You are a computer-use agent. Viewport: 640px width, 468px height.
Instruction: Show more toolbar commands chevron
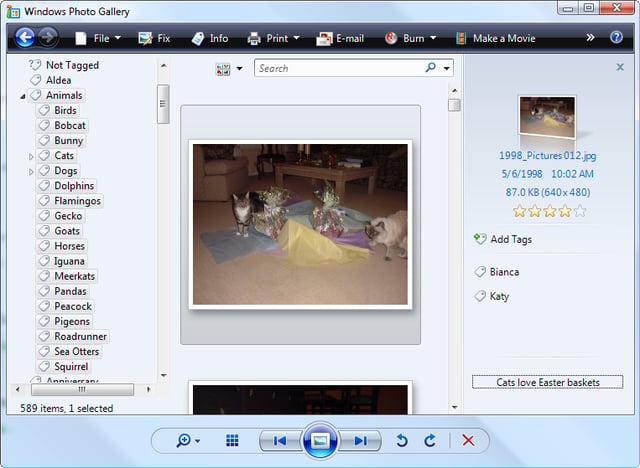point(590,38)
